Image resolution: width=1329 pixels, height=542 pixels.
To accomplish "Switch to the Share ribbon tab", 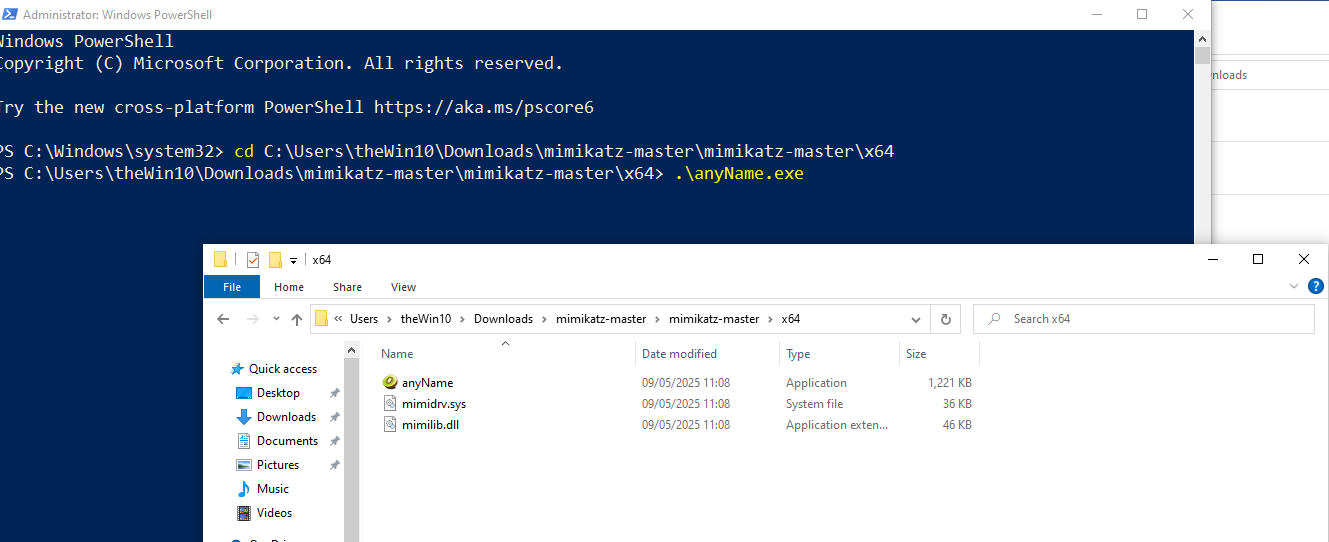I will pyautogui.click(x=347, y=287).
